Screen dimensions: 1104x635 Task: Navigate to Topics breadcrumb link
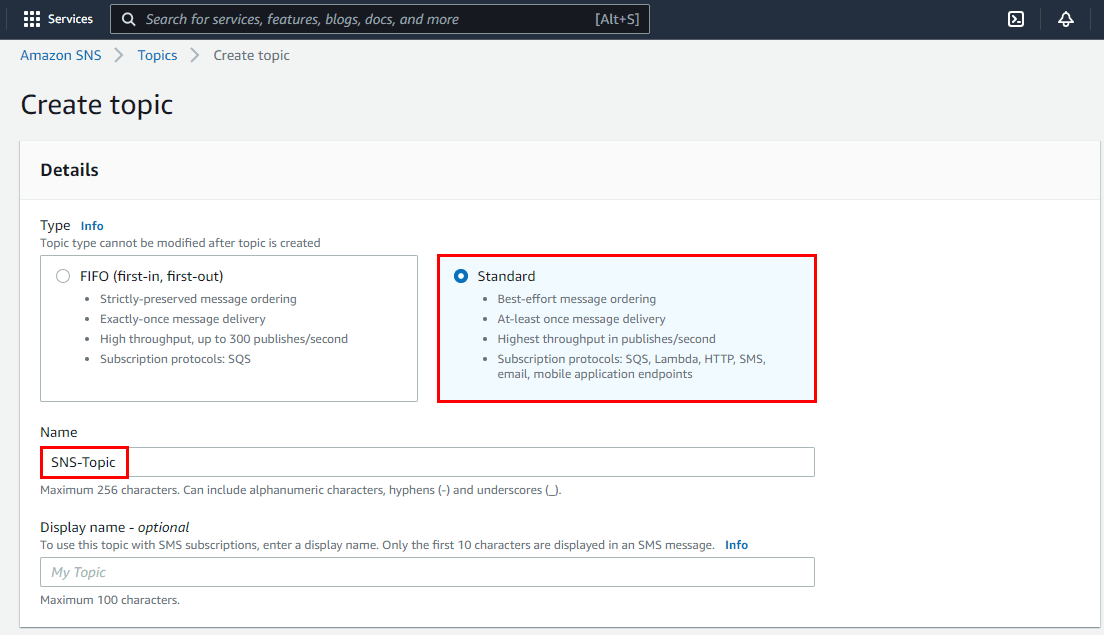[x=157, y=56]
